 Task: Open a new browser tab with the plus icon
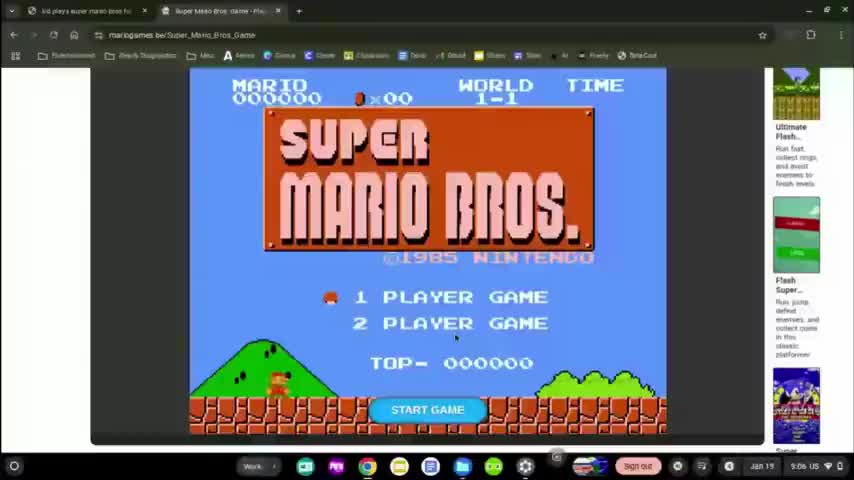(299, 11)
